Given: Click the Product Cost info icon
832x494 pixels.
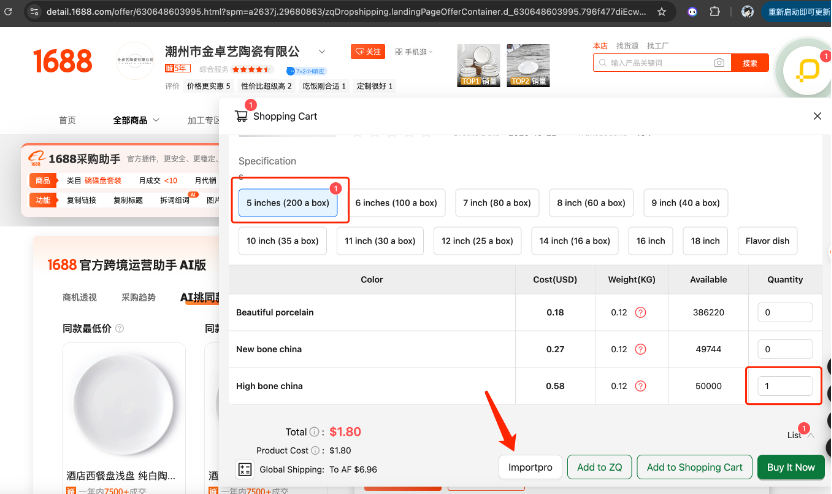Looking at the screenshot, I should pos(315,450).
